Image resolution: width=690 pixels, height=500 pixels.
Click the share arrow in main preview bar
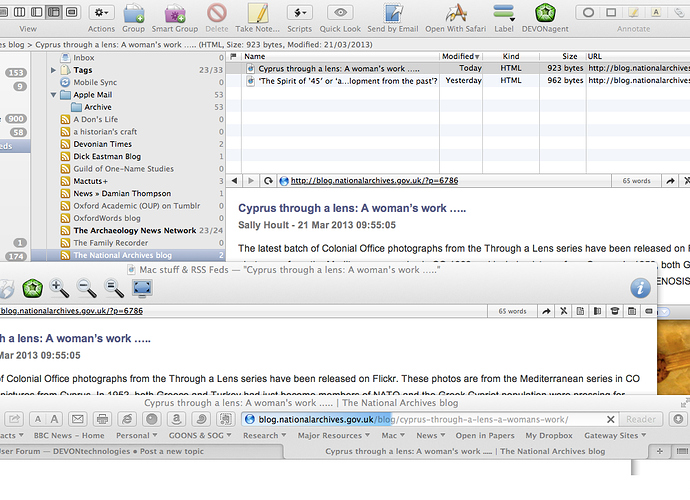point(670,181)
